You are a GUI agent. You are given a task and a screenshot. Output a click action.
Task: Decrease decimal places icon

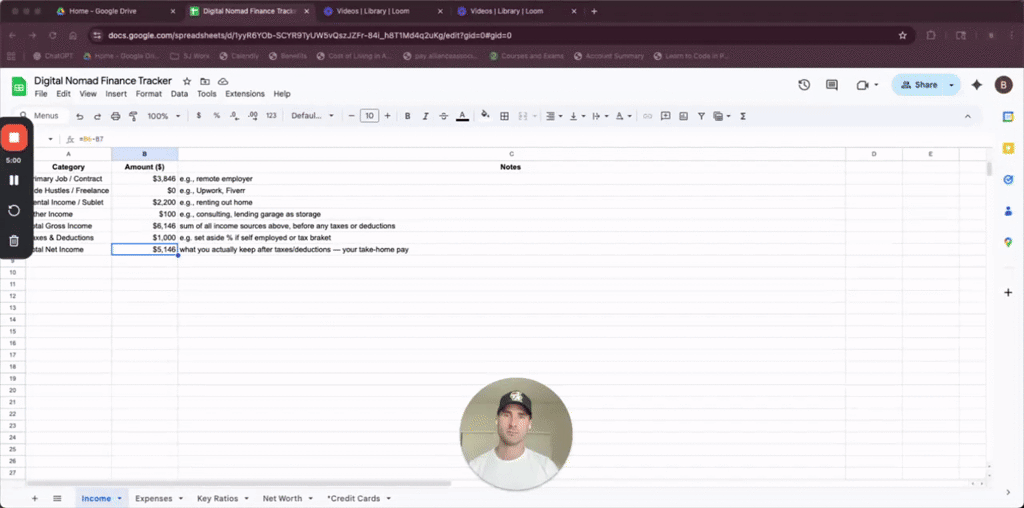pos(234,116)
